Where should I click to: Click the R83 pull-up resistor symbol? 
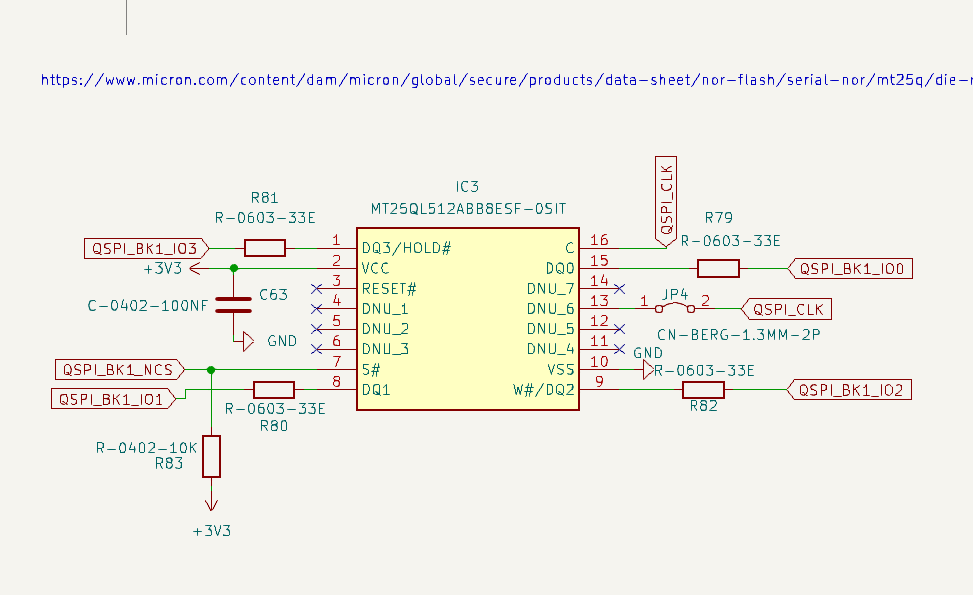211,456
